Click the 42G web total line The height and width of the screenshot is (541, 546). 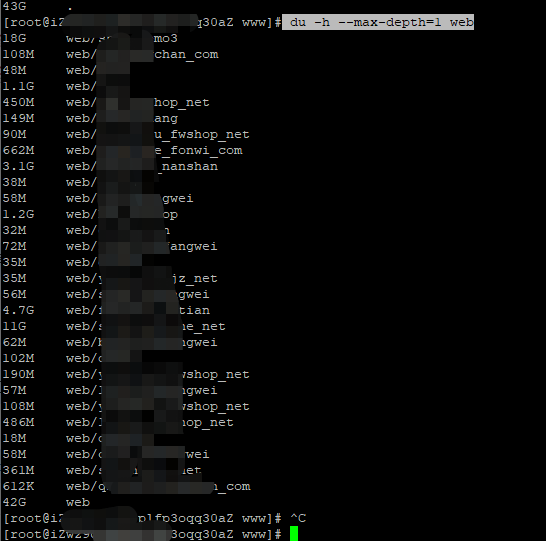[46, 502]
